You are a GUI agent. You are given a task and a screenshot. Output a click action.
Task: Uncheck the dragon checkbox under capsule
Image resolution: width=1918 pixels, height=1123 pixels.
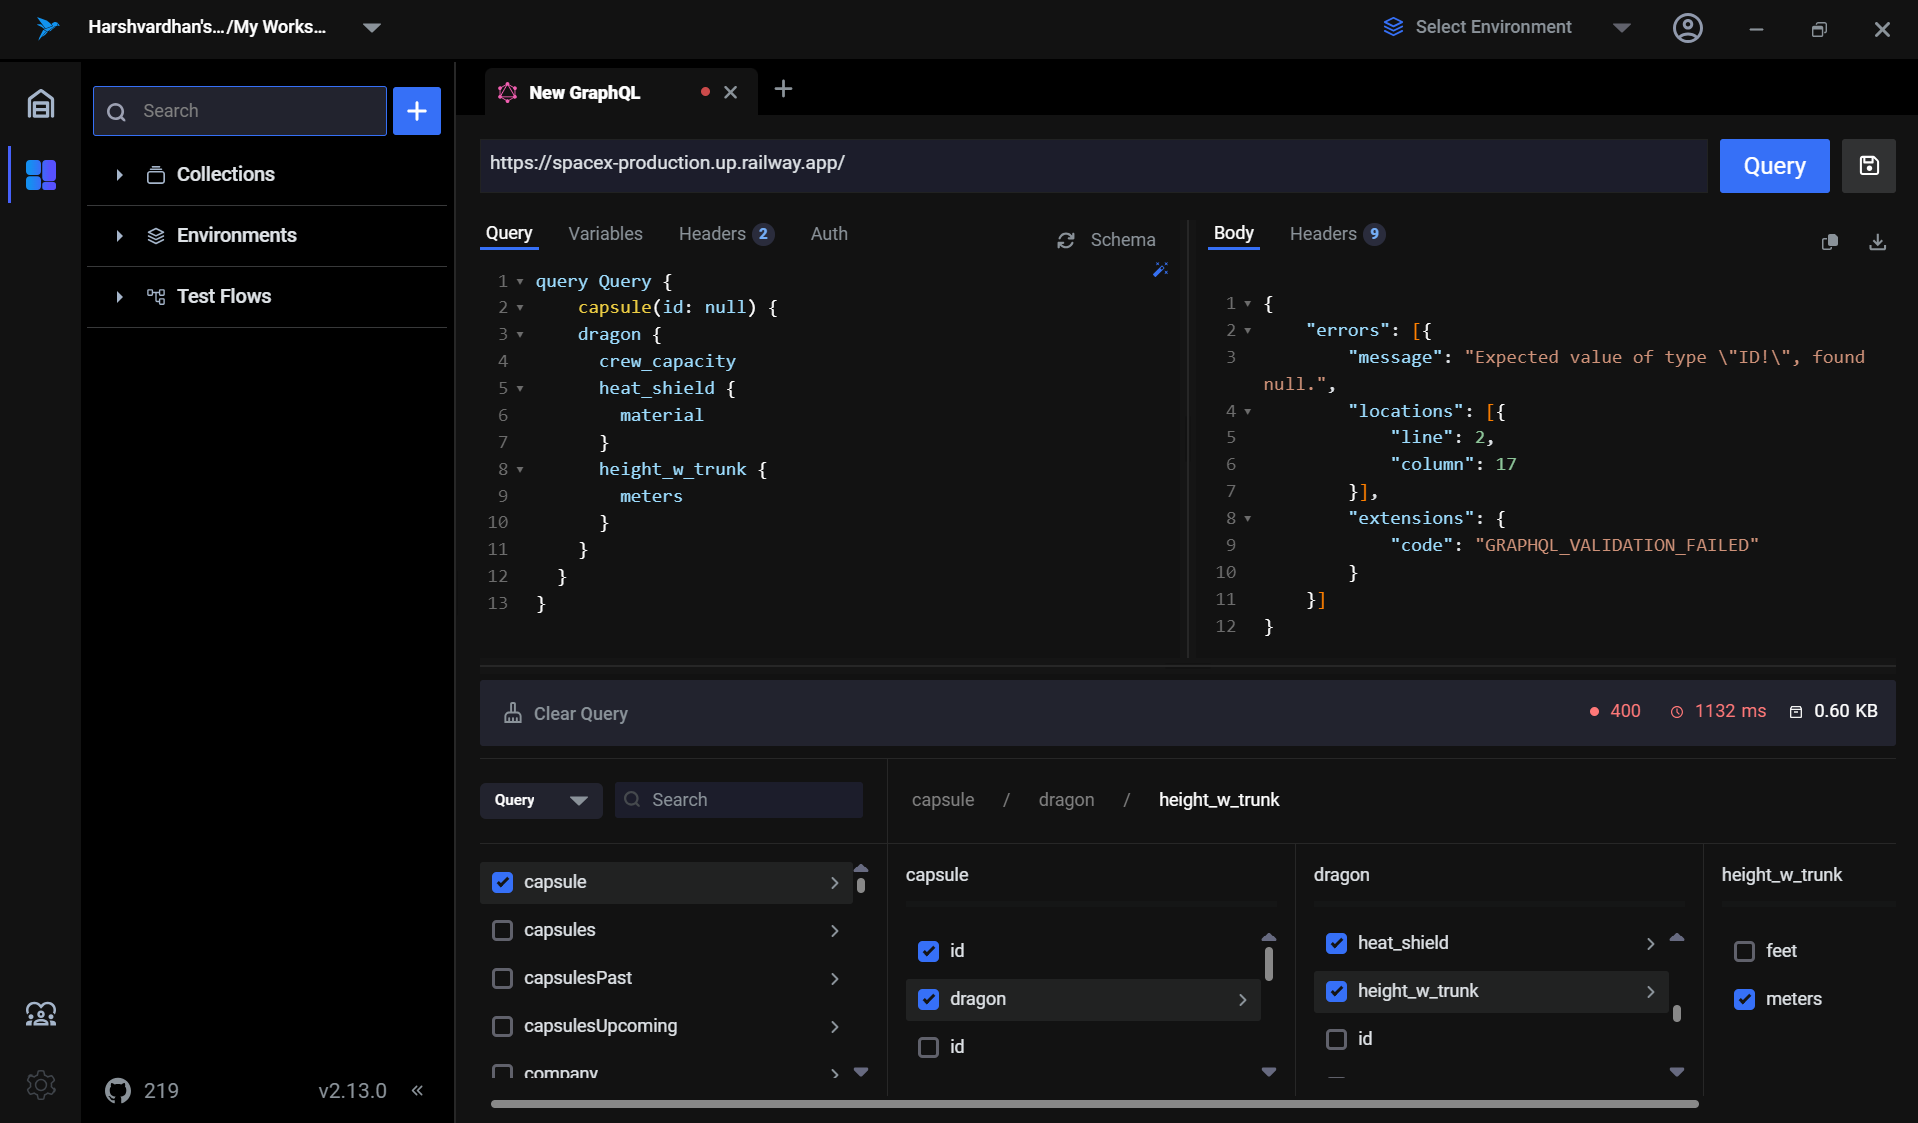point(929,1000)
